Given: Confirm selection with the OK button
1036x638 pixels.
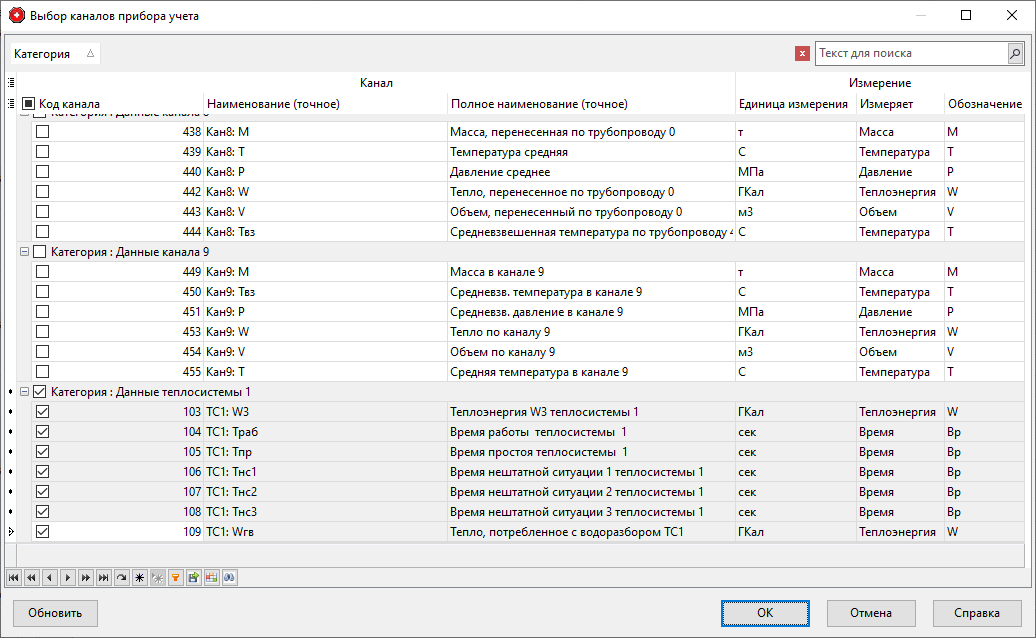Looking at the screenshot, I should (764, 613).
